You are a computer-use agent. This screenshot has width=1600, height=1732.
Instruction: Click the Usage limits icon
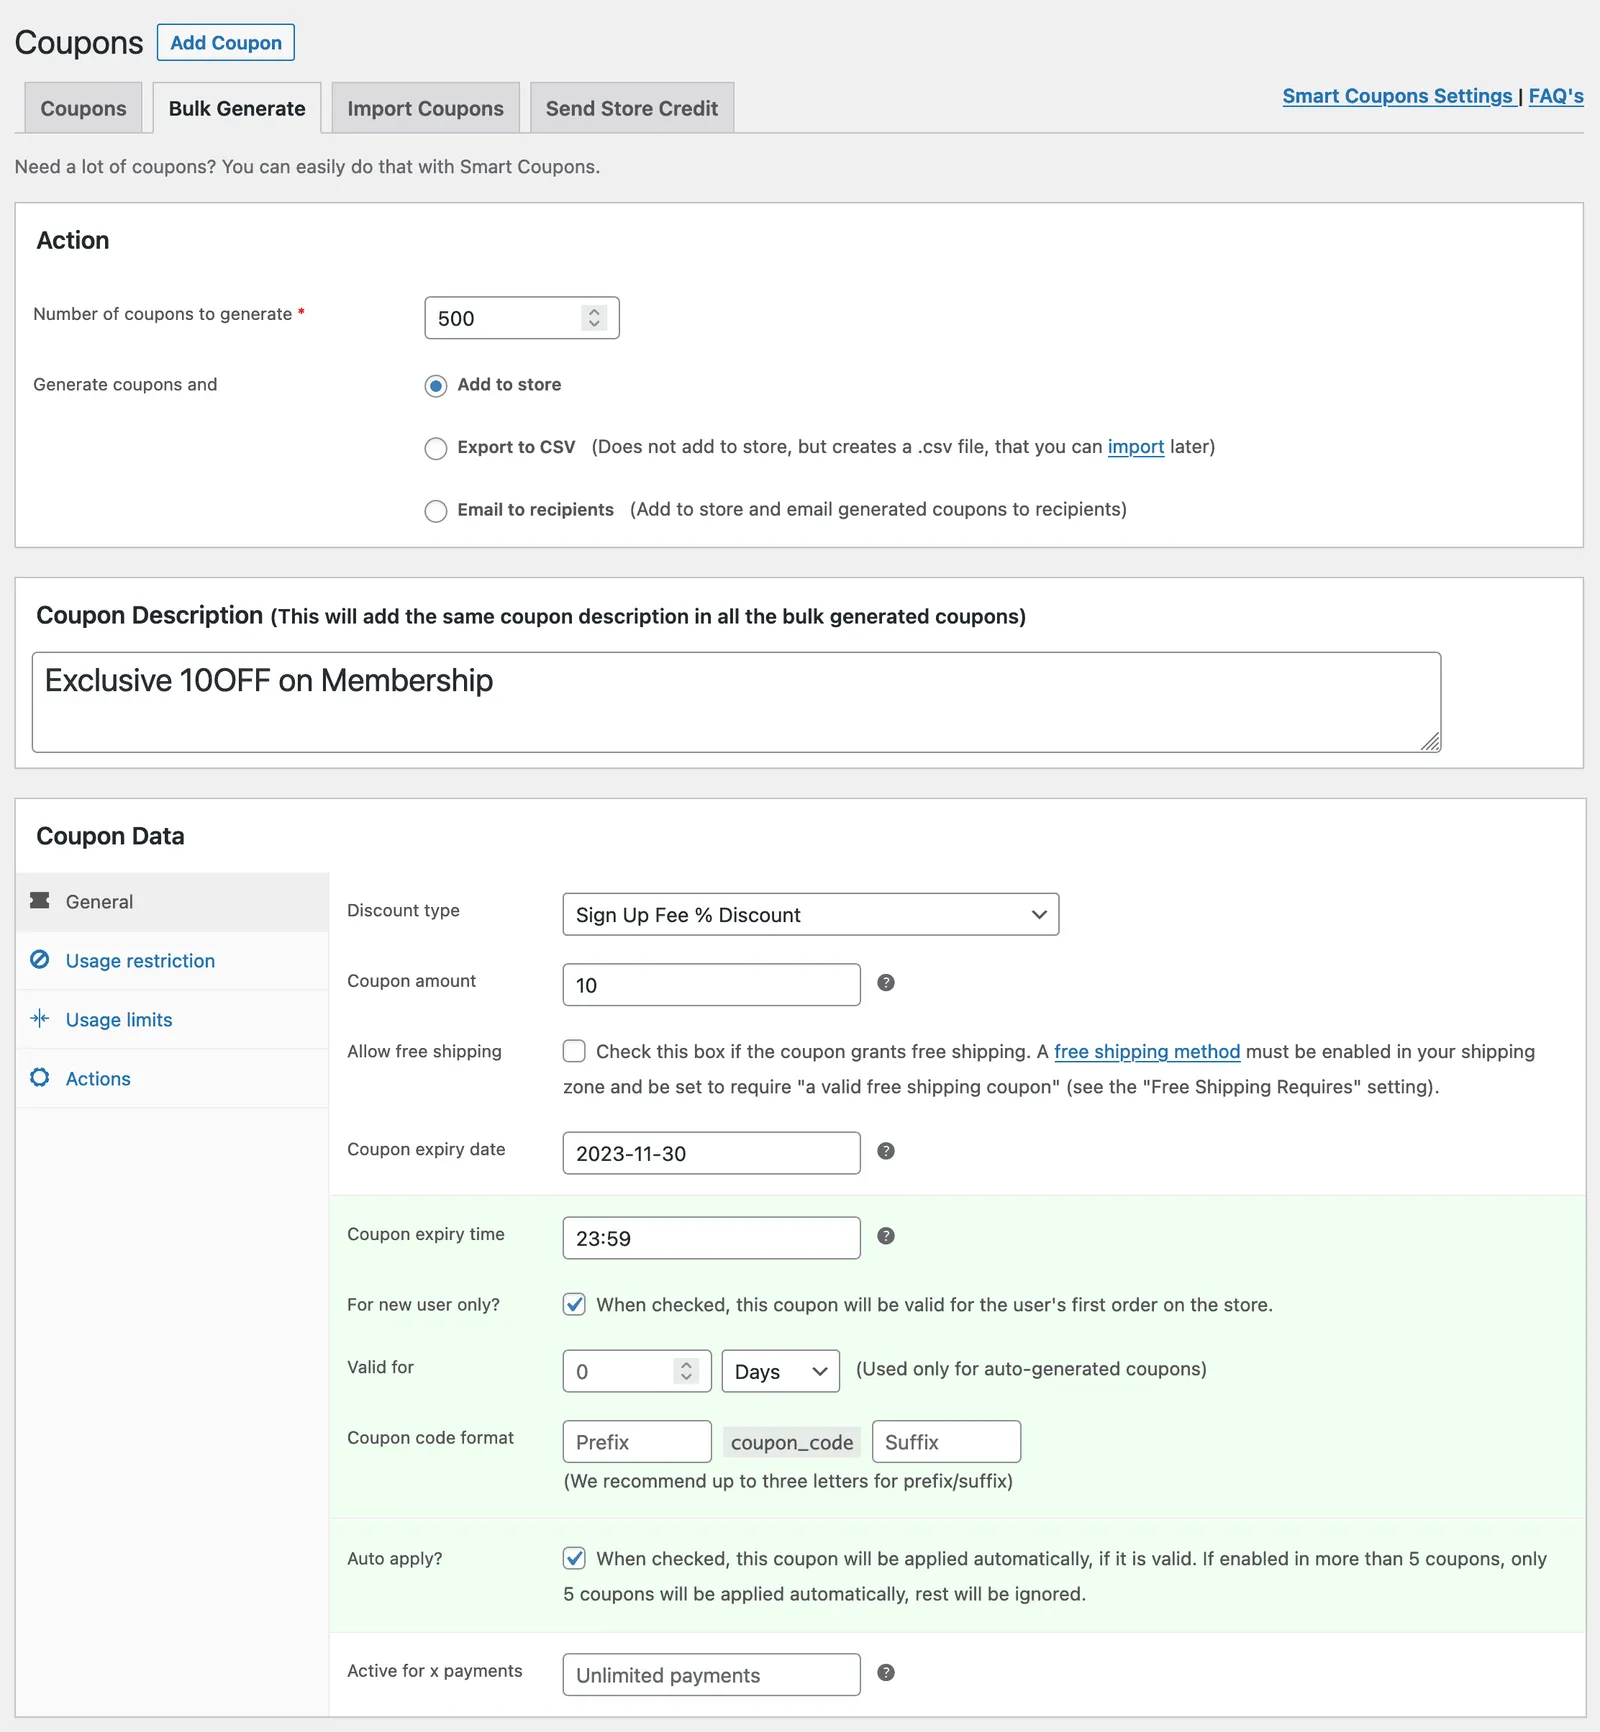[x=40, y=1019]
